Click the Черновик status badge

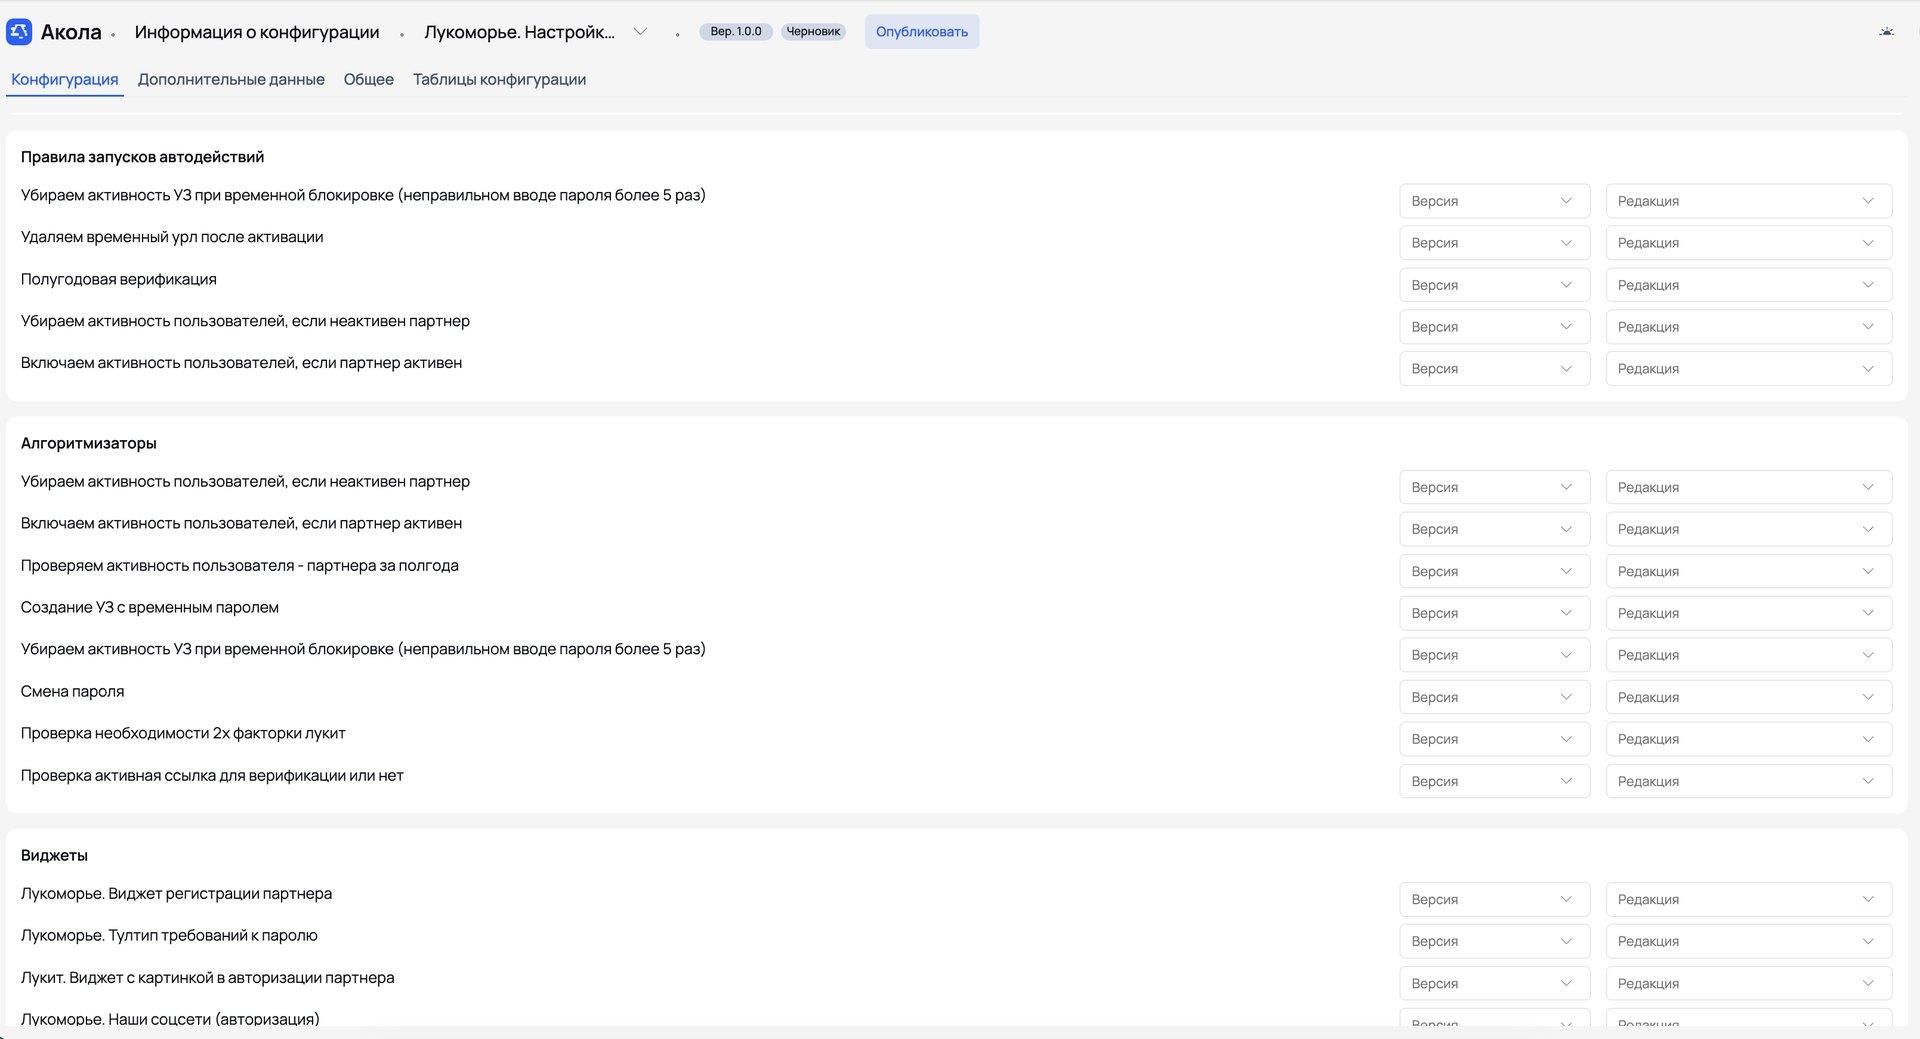tap(813, 32)
